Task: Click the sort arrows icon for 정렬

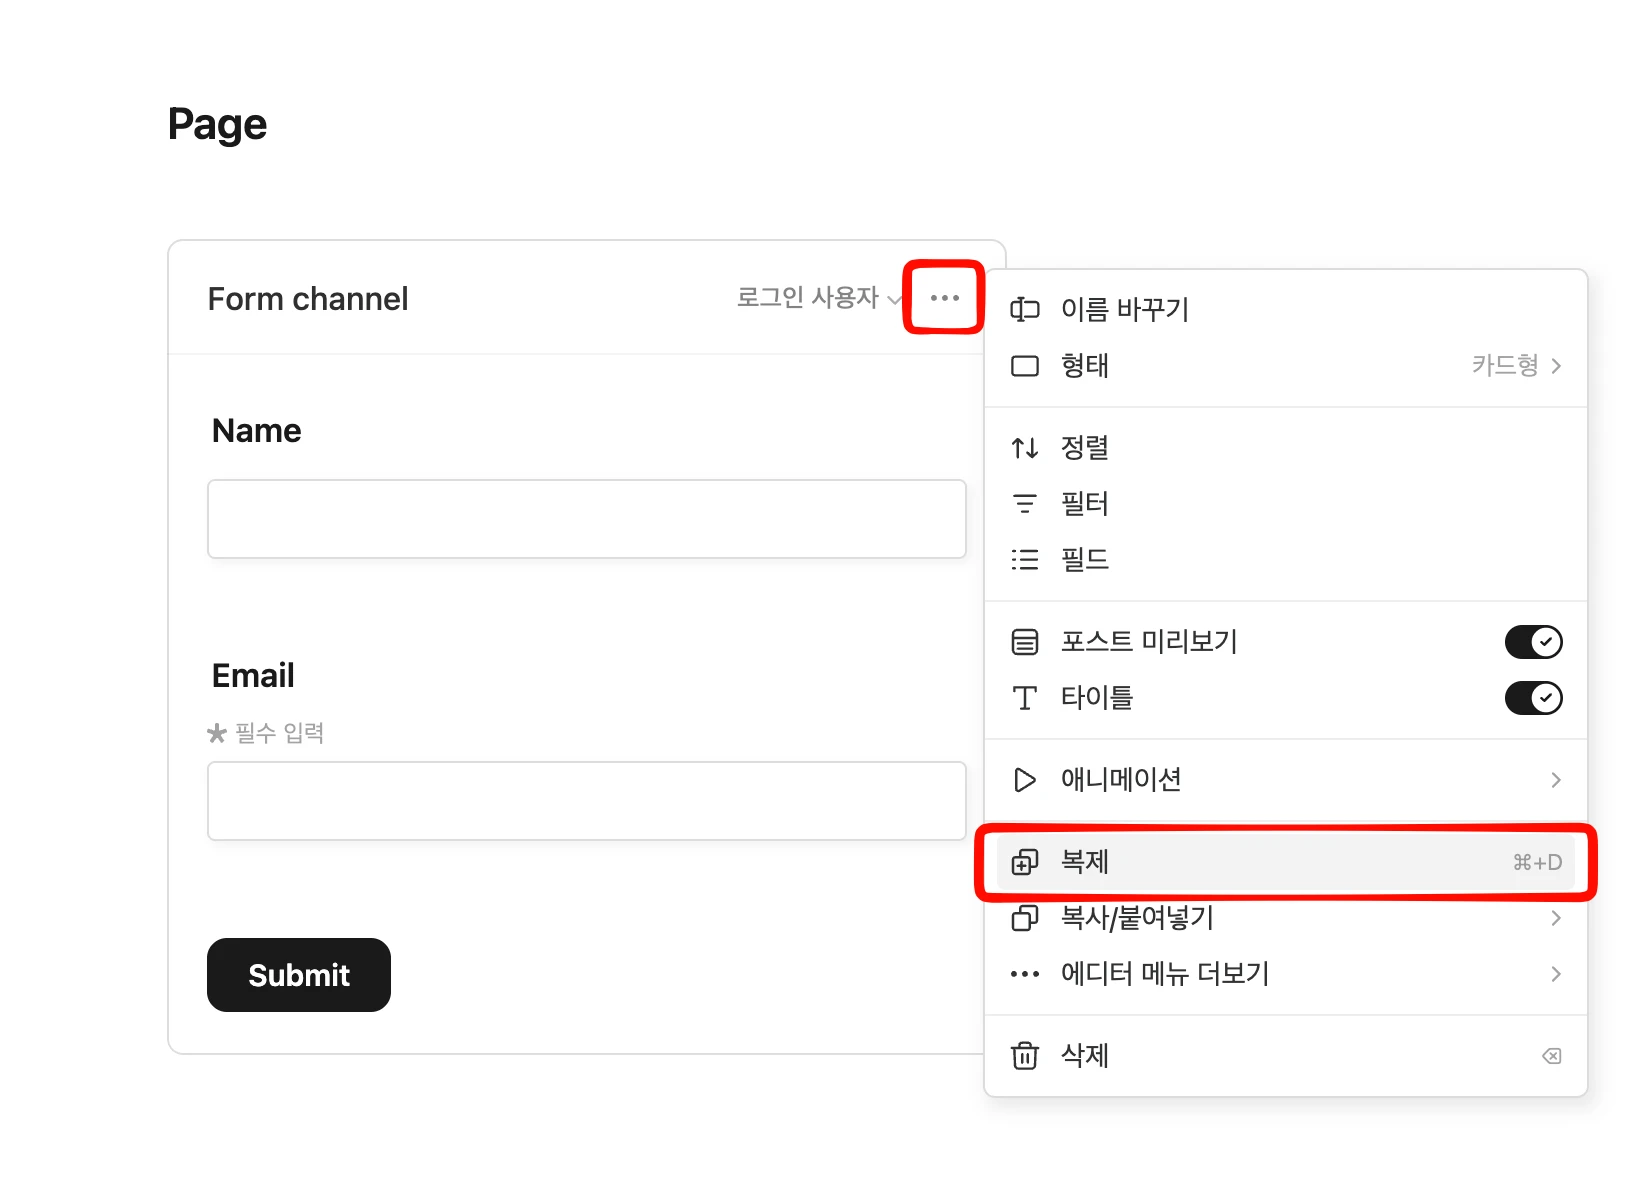Action: (x=1024, y=448)
